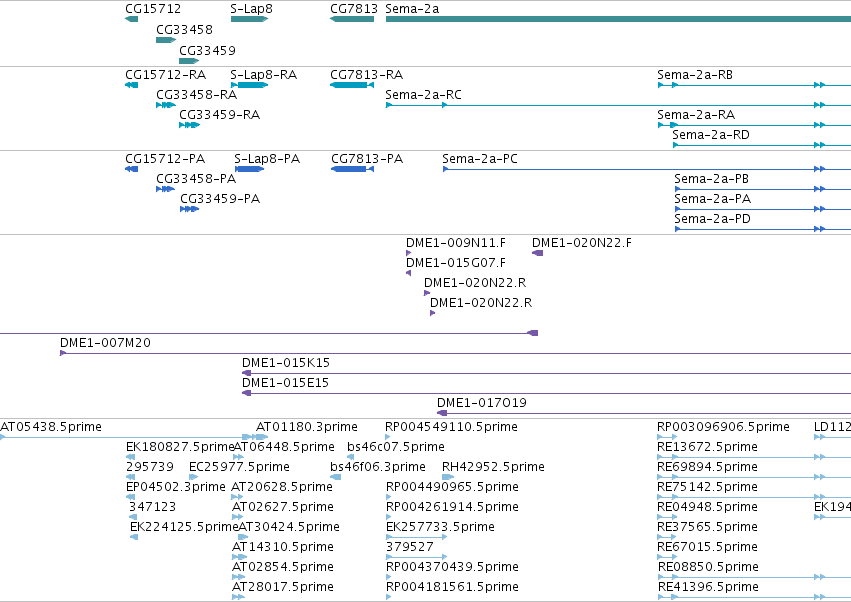Screen dimensions: 851x602
Task: Click protein Sema-2a-PC
Action: (480, 159)
